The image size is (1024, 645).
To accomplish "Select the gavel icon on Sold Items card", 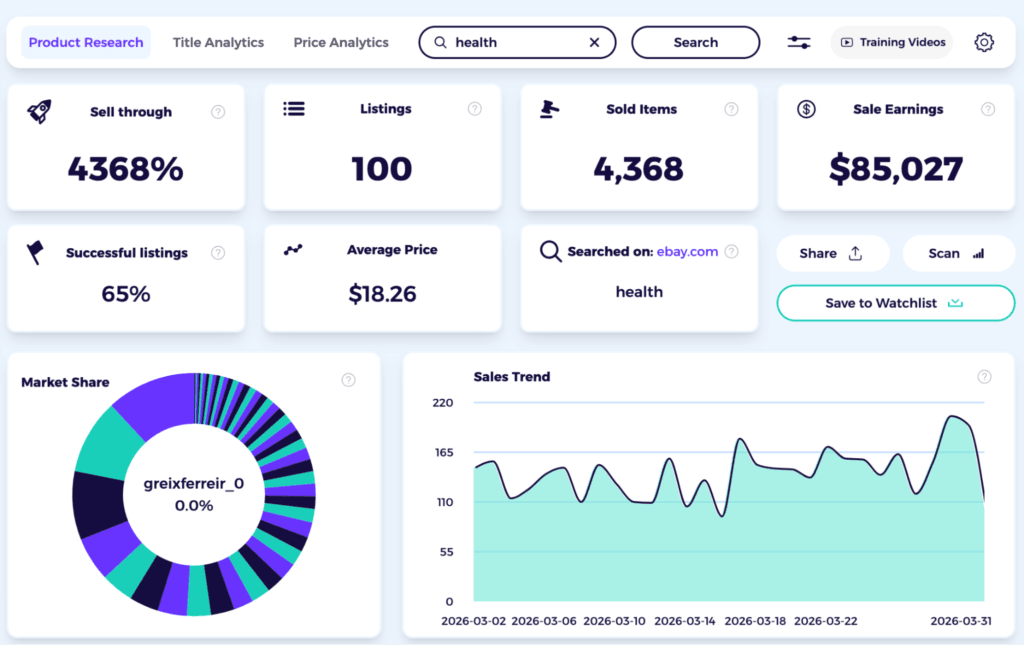I will click(551, 110).
